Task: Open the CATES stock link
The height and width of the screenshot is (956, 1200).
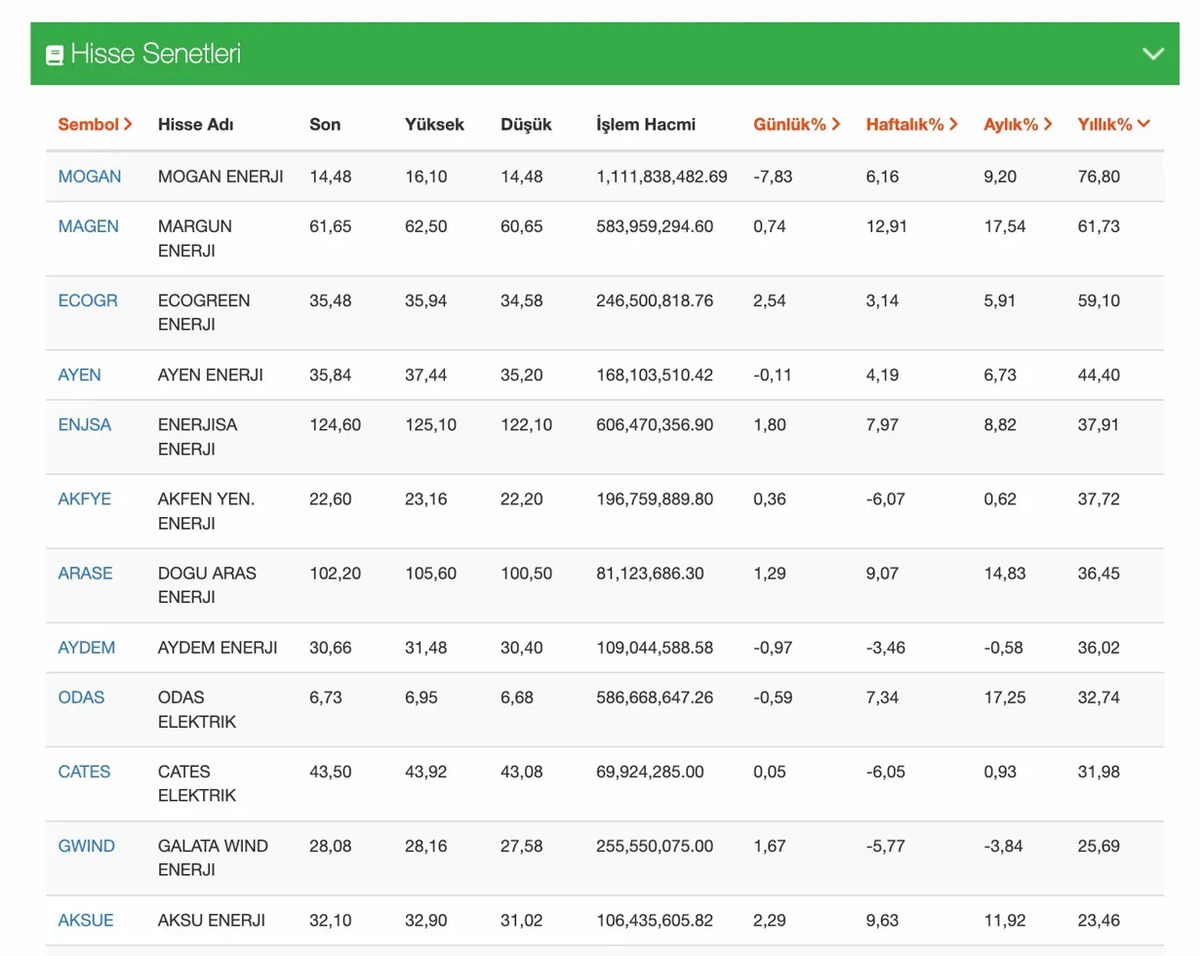Action: tap(84, 771)
